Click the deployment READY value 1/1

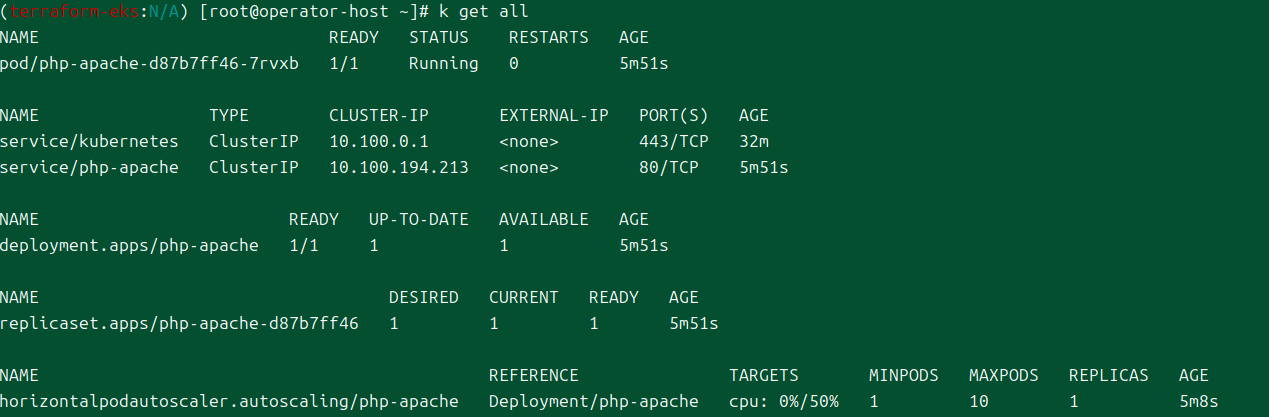pyautogui.click(x=304, y=246)
